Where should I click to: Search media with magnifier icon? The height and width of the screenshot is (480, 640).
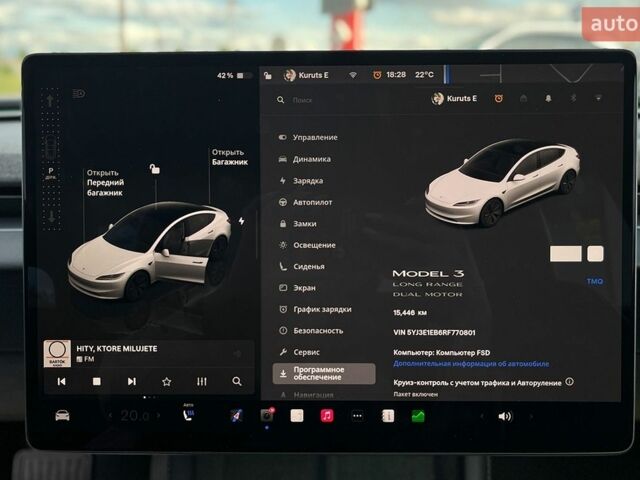[x=237, y=381]
